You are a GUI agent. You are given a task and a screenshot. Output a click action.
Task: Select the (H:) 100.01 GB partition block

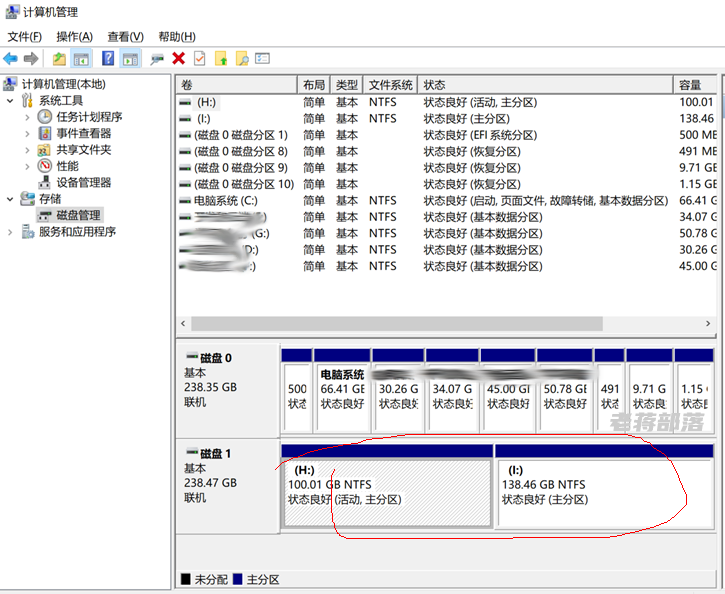(387, 493)
